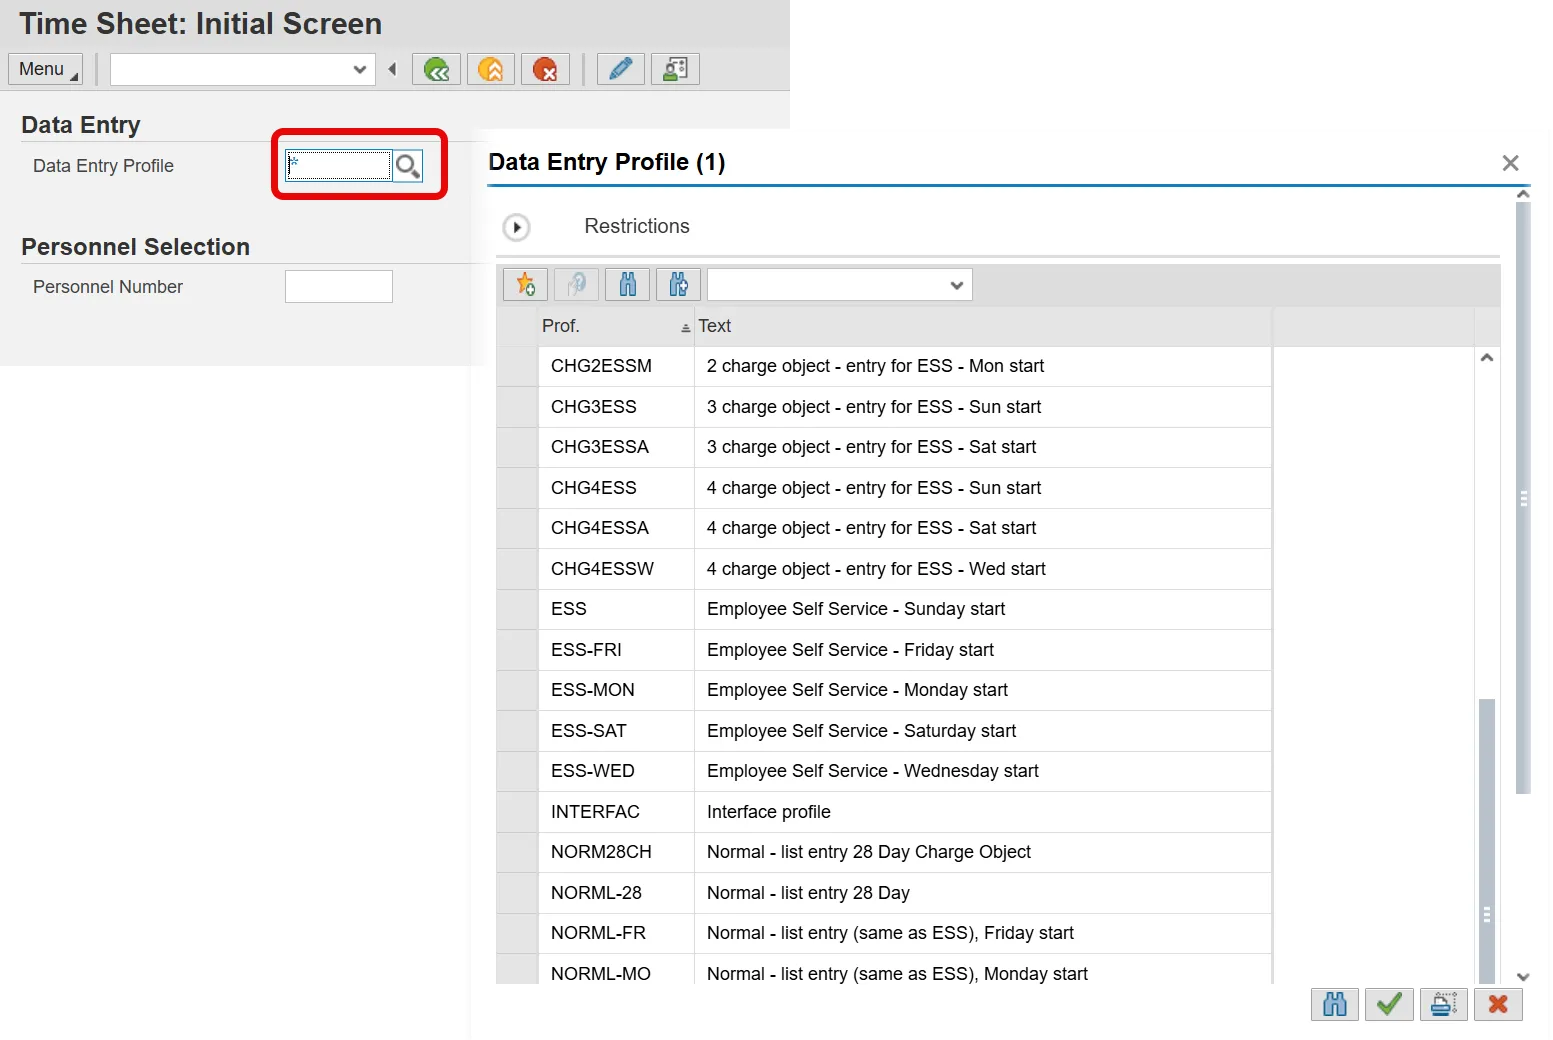Open search help for Data Entry Profile
Viewport: 1553px width, 1040px height.
click(x=407, y=166)
